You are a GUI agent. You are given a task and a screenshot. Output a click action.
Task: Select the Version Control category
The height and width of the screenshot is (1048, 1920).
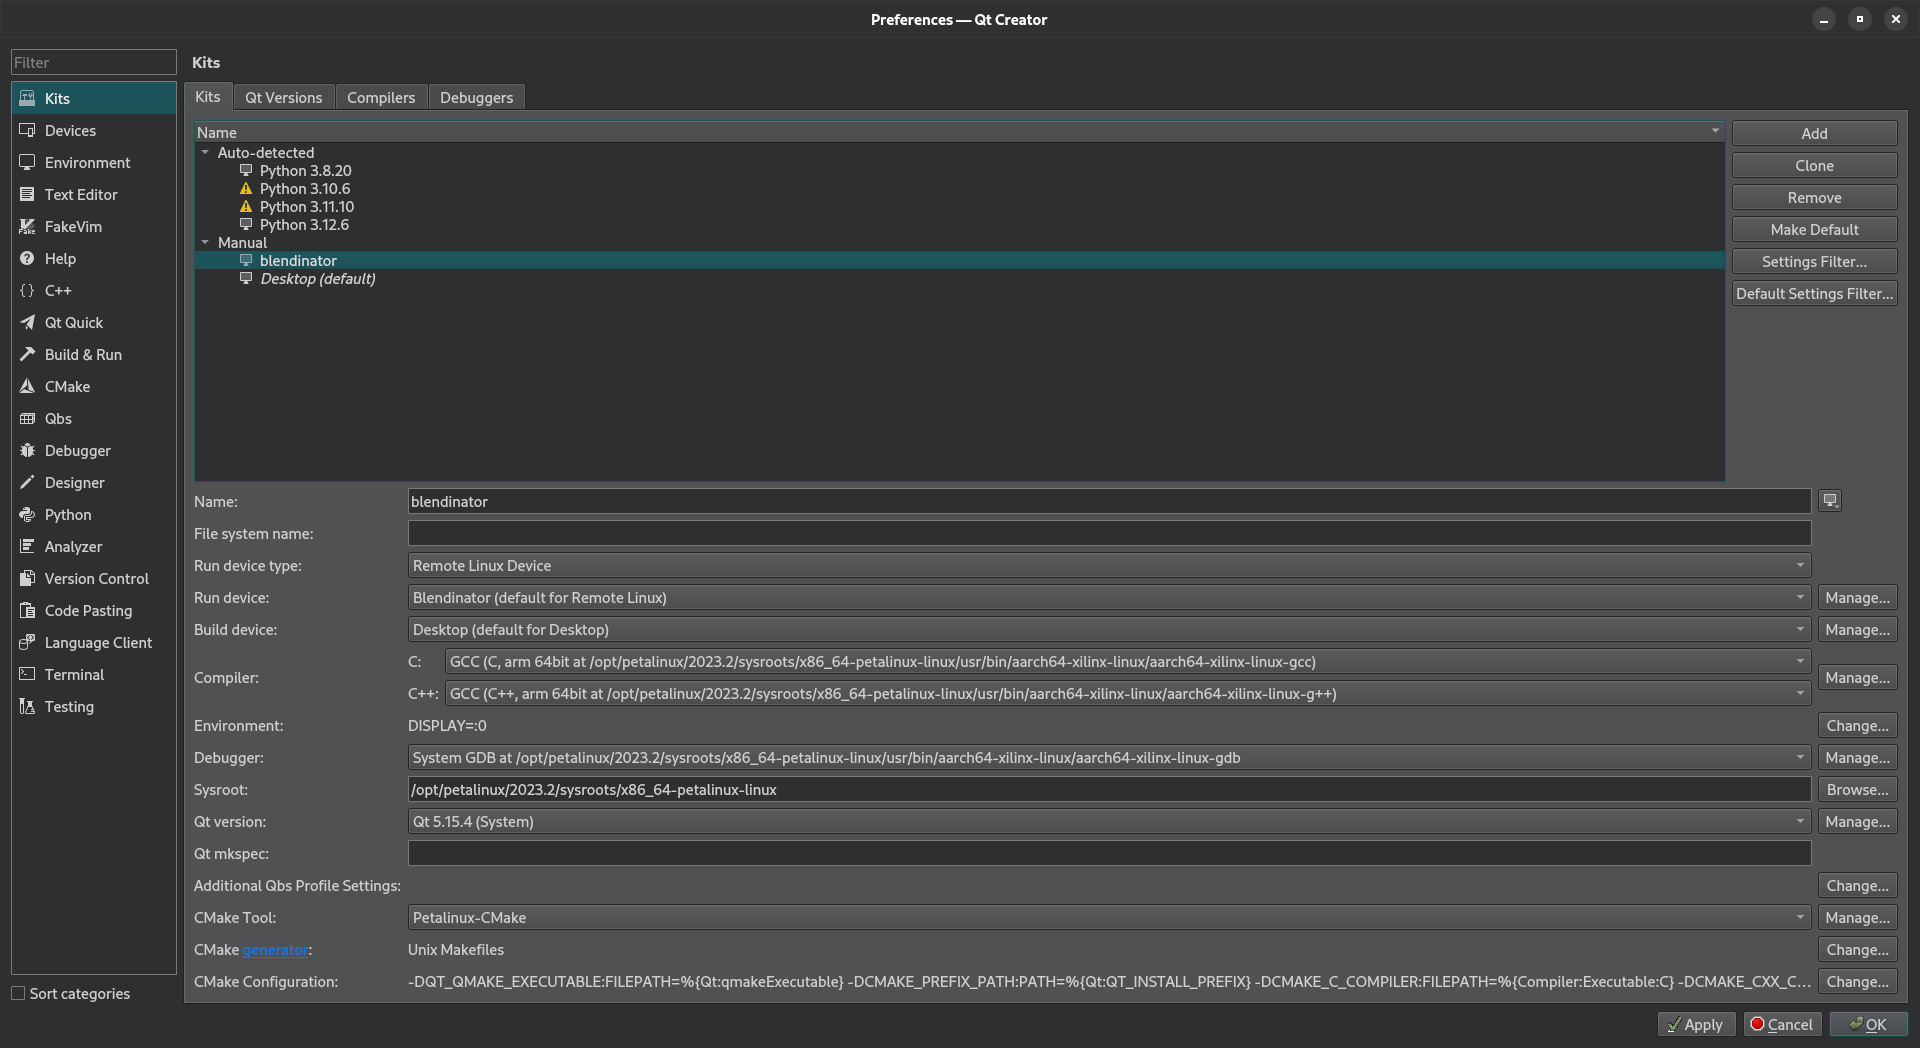click(96, 579)
